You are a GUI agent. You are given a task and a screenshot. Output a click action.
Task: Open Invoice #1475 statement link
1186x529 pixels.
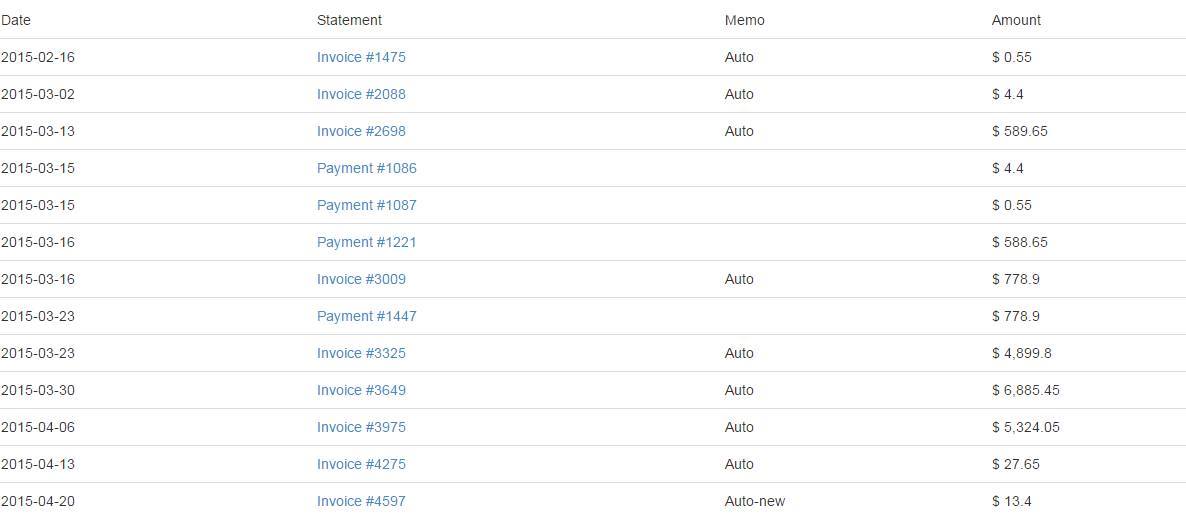click(x=361, y=57)
